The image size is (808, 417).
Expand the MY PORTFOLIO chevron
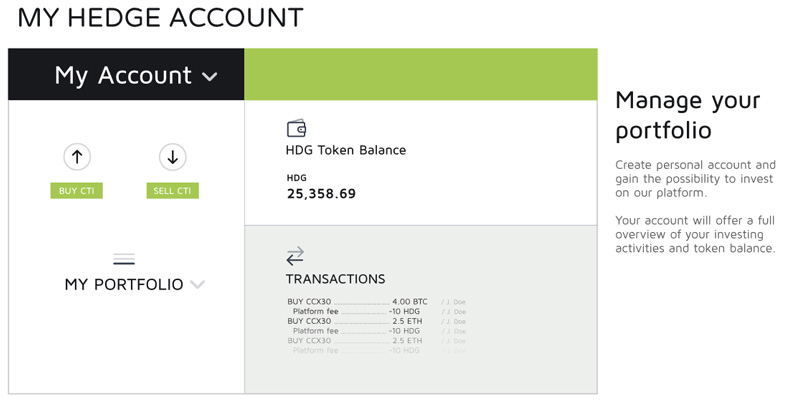point(197,284)
